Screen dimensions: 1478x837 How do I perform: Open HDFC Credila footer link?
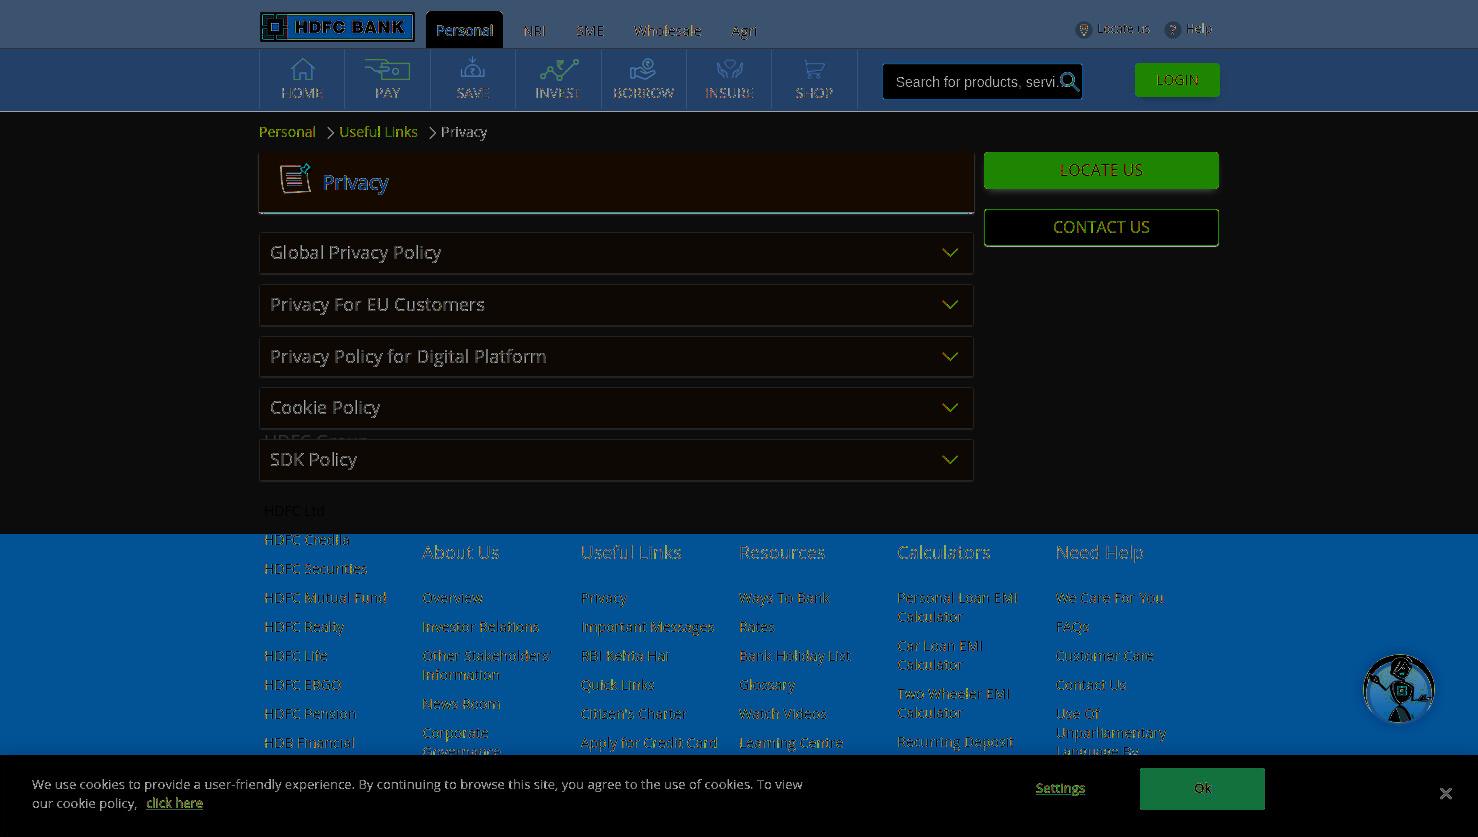[x=307, y=540]
